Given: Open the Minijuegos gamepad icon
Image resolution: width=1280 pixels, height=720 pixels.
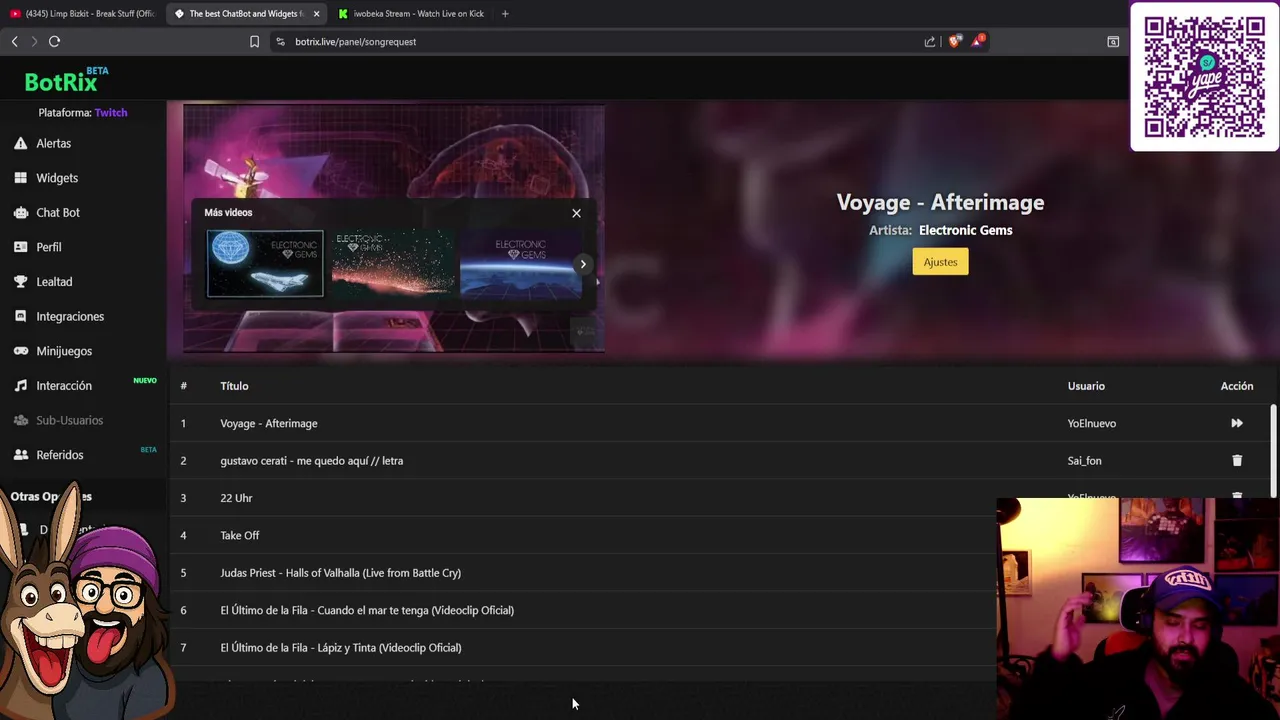Looking at the screenshot, I should pos(20,351).
